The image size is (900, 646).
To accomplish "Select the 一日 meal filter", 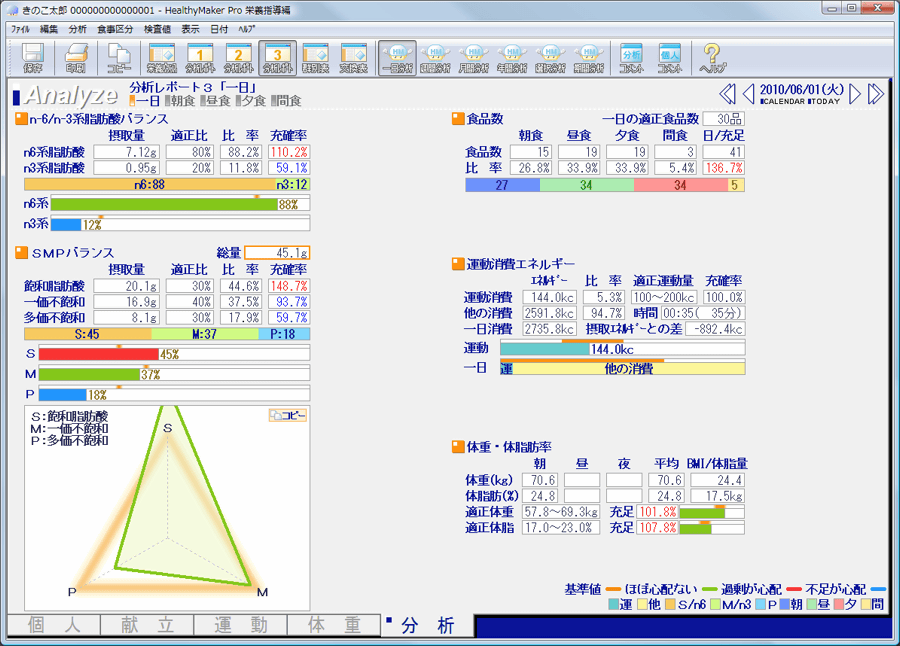I will [145, 101].
